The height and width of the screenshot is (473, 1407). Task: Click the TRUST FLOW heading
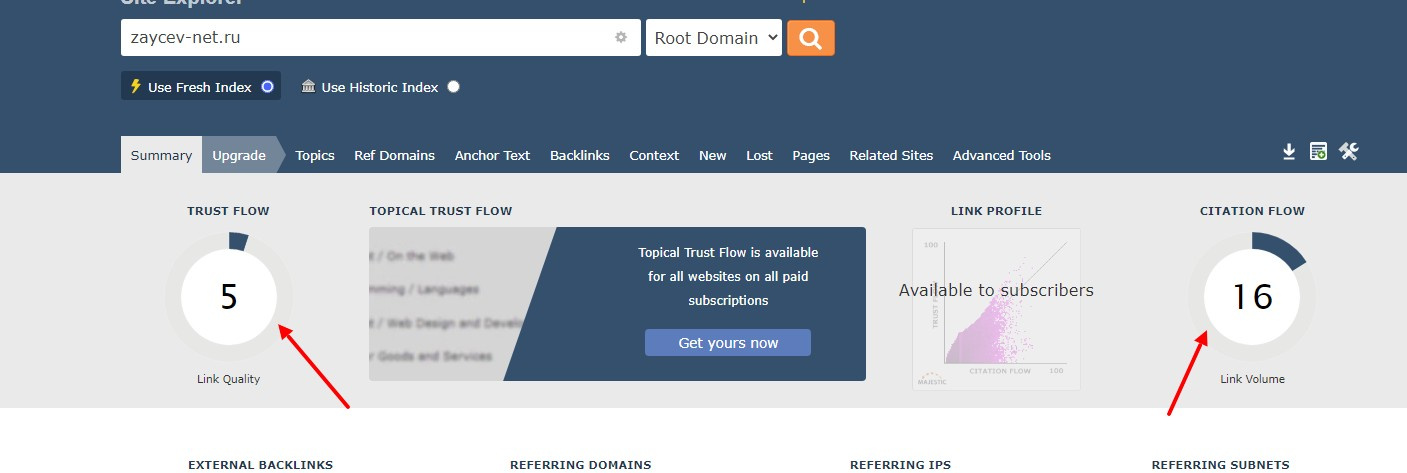click(228, 211)
